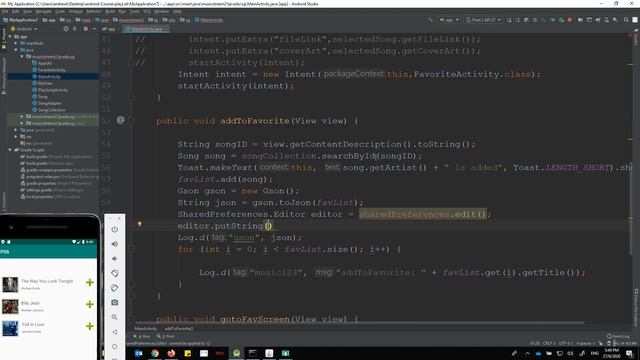Open the Edit menu
Viewport: 640px width, 360px height.
pyautogui.click(x=16, y=11)
